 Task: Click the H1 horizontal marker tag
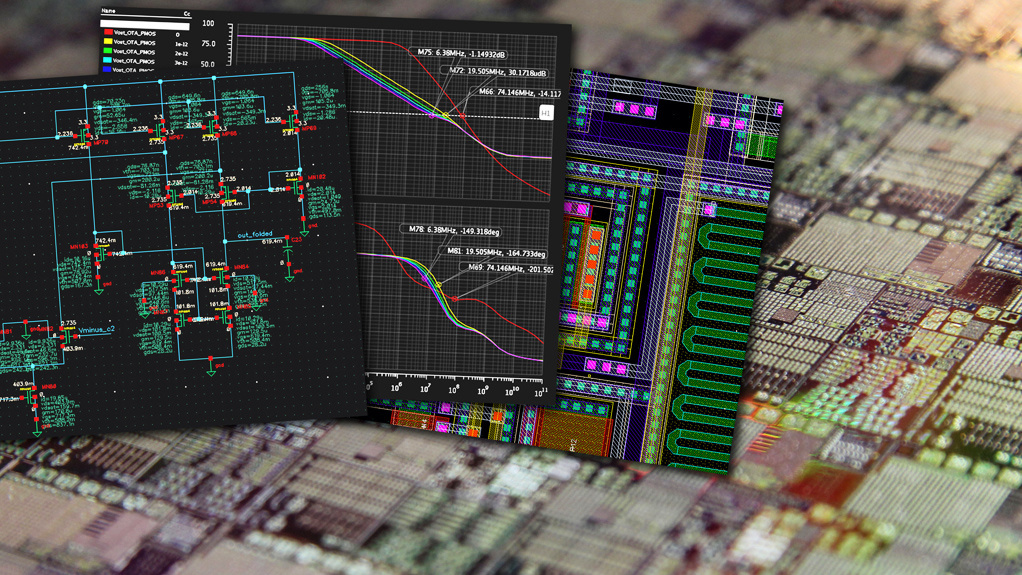pyautogui.click(x=547, y=113)
